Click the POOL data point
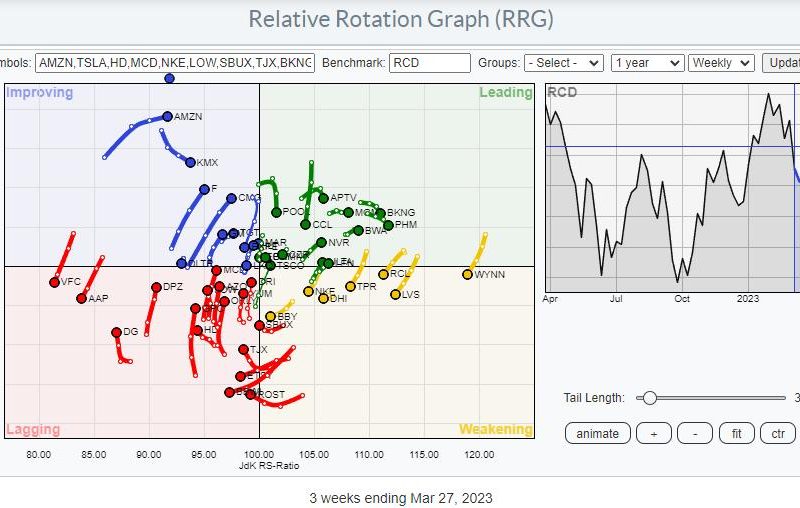Image resolution: width=800 pixels, height=508 pixels. coord(276,212)
